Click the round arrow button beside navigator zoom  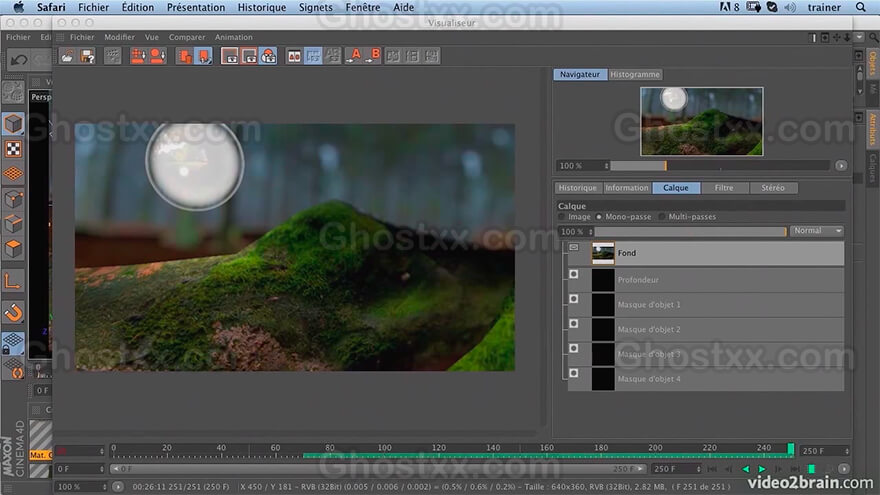(841, 166)
